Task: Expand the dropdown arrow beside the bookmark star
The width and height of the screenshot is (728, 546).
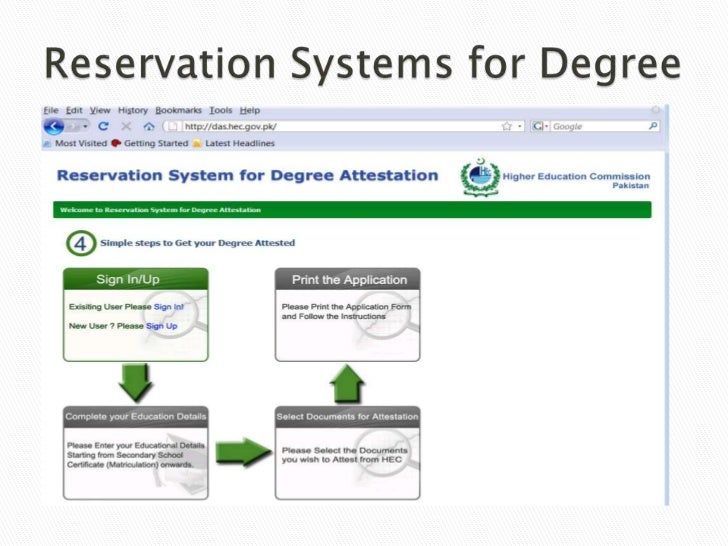Action: point(520,127)
